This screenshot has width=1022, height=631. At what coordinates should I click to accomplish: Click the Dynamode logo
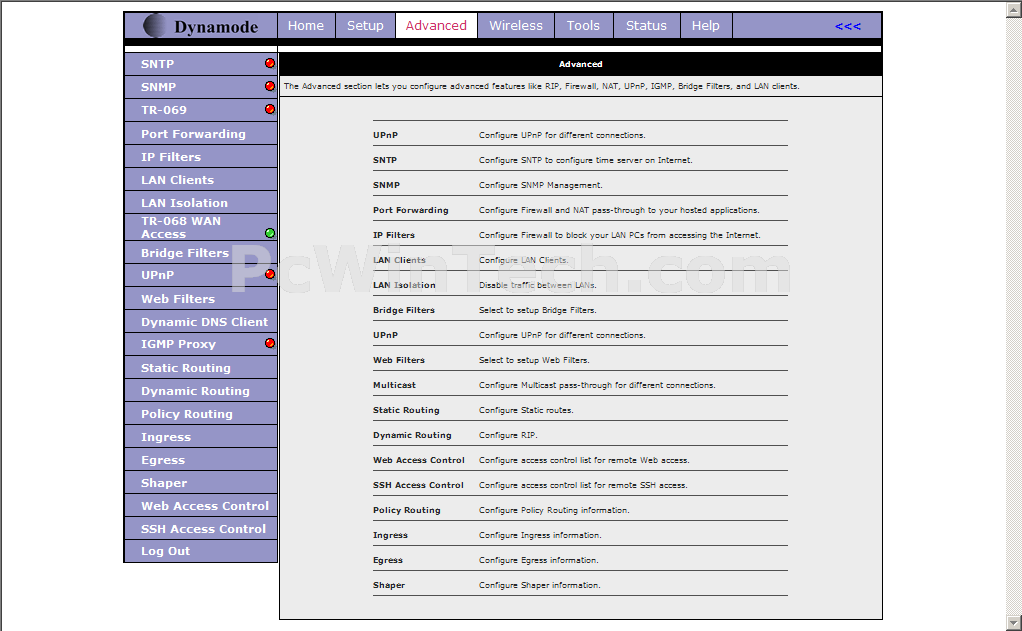point(201,26)
